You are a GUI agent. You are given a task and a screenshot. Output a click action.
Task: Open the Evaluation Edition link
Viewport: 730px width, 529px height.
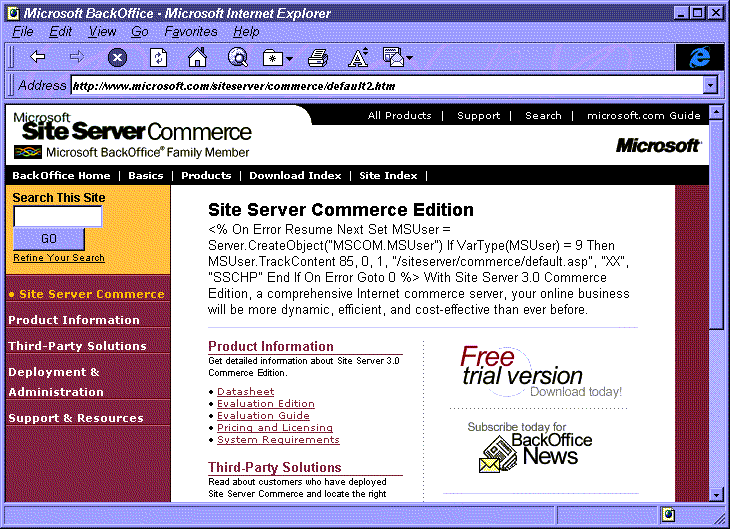pyautogui.click(x=265, y=404)
